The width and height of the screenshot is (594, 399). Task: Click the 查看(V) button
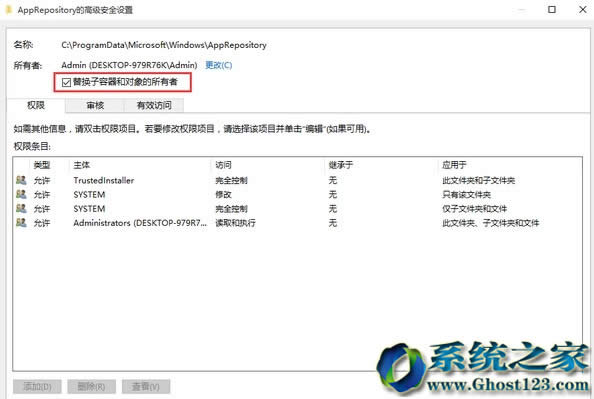(x=146, y=386)
